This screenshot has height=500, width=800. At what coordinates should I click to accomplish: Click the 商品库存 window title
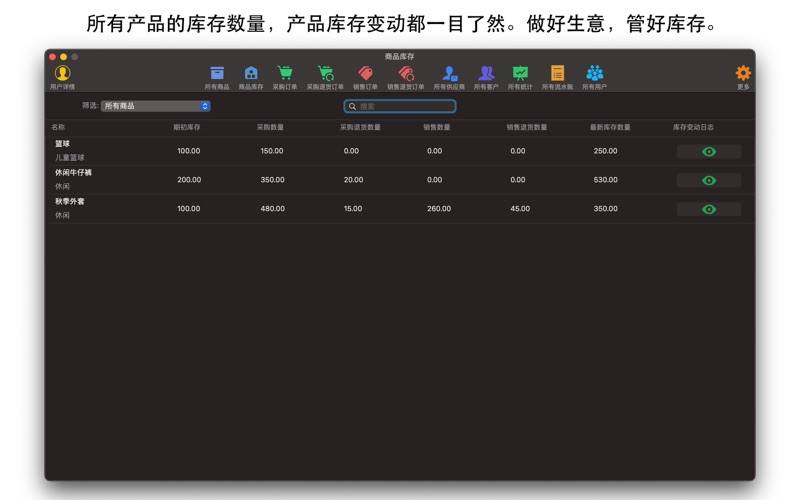[399, 56]
